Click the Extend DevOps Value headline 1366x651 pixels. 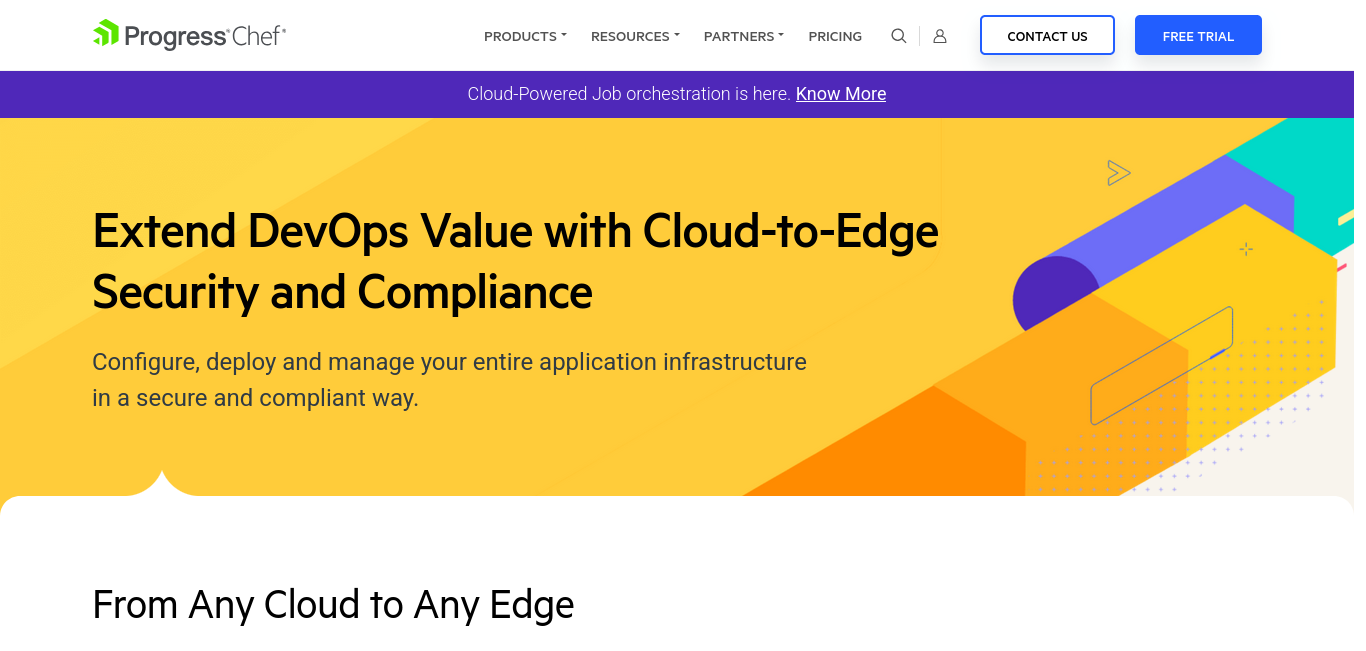[515, 261]
